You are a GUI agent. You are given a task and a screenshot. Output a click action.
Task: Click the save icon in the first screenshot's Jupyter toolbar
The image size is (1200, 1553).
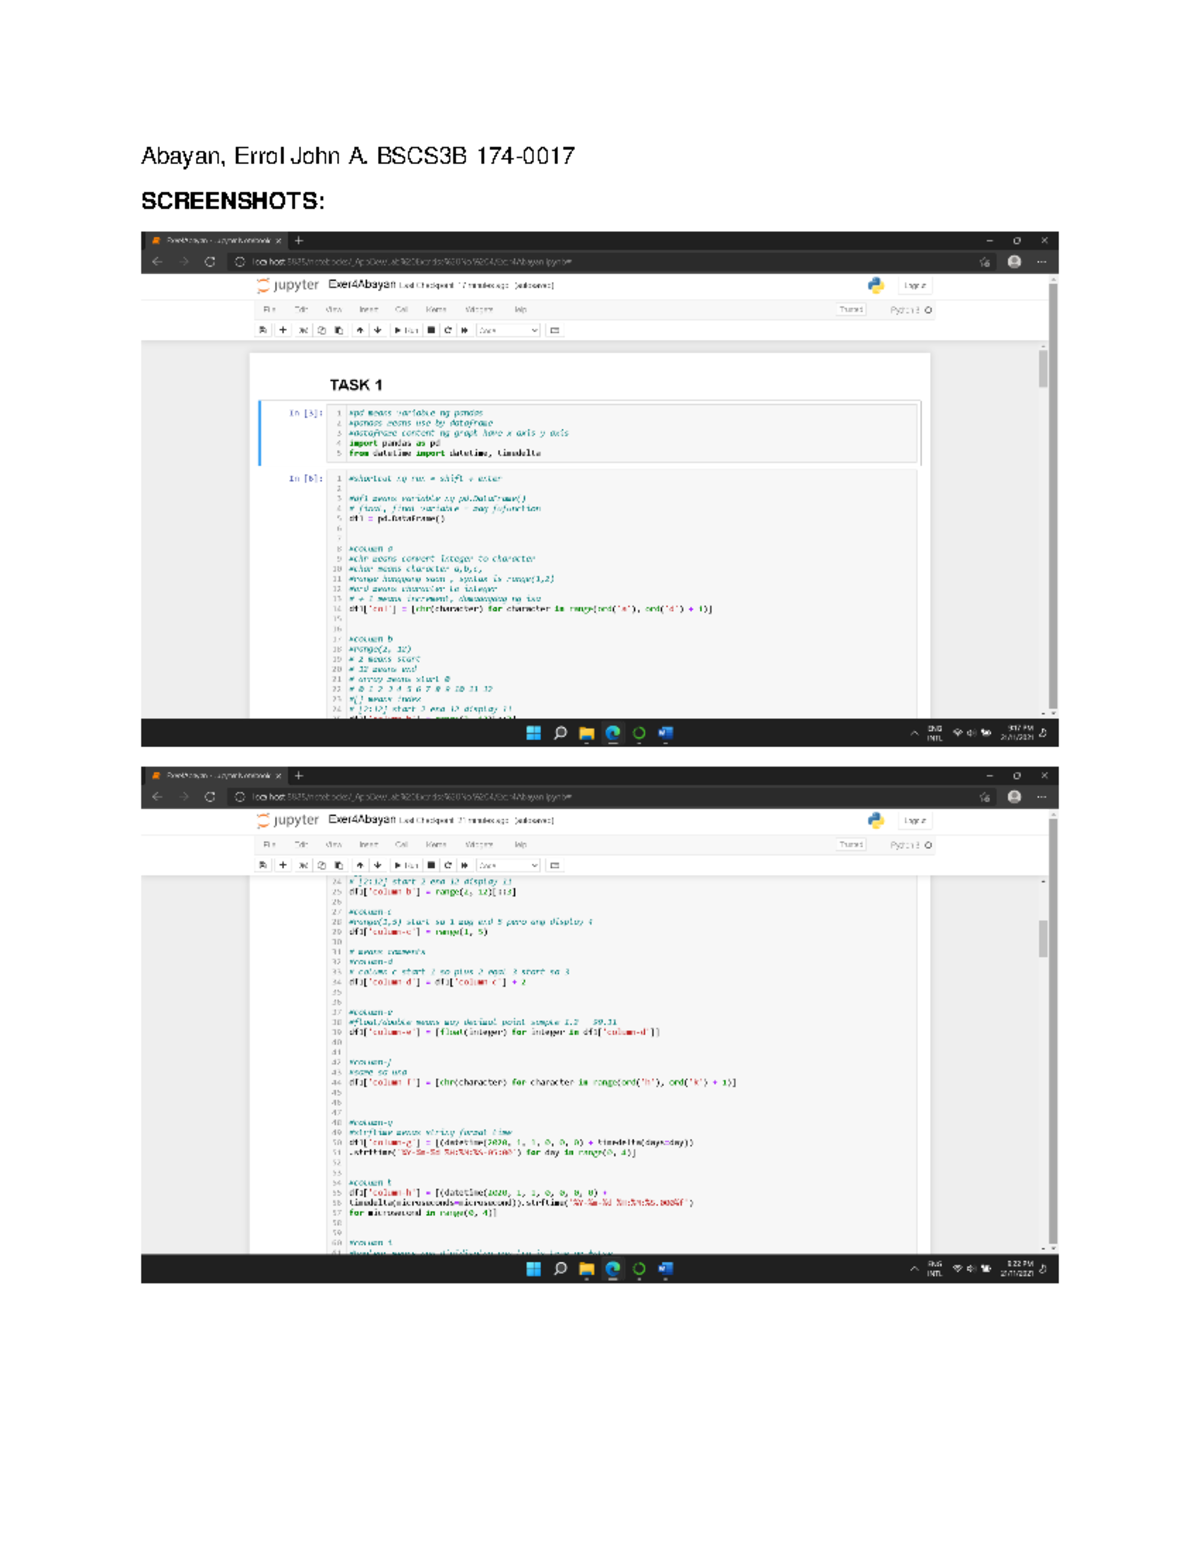click(263, 330)
